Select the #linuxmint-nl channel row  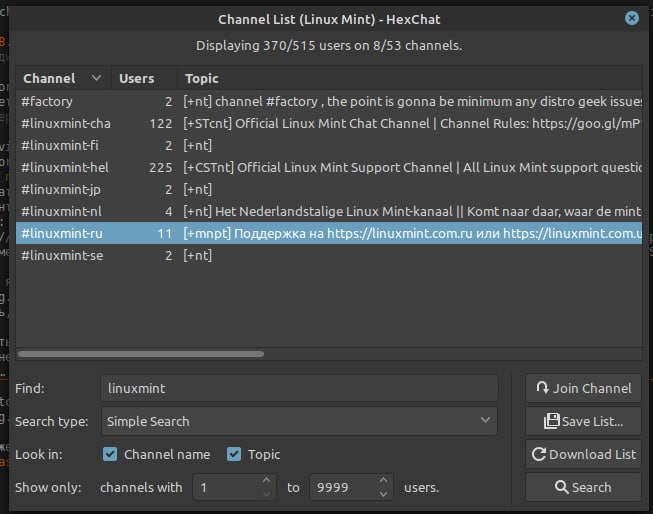(x=329, y=212)
